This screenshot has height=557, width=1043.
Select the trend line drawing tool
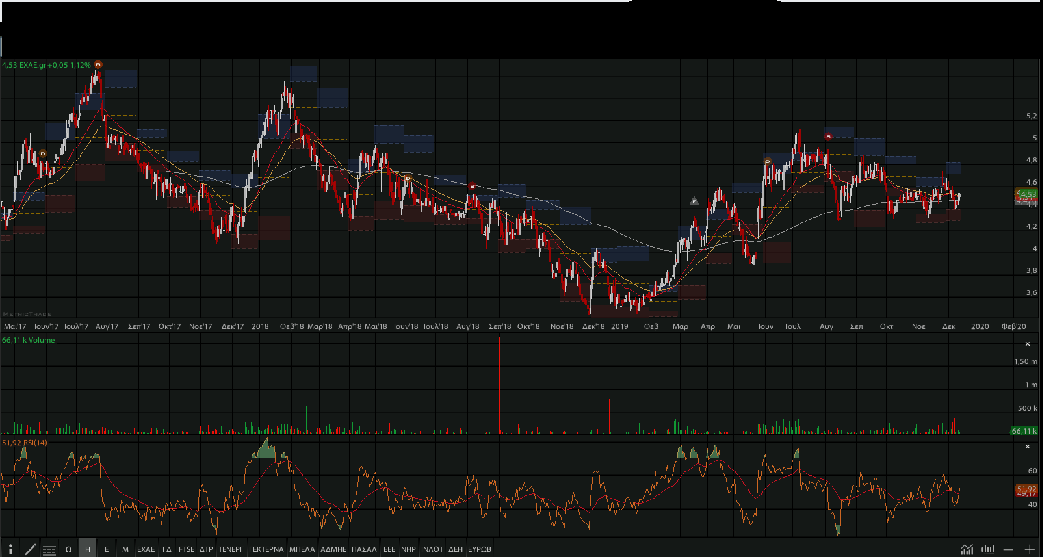[30, 549]
